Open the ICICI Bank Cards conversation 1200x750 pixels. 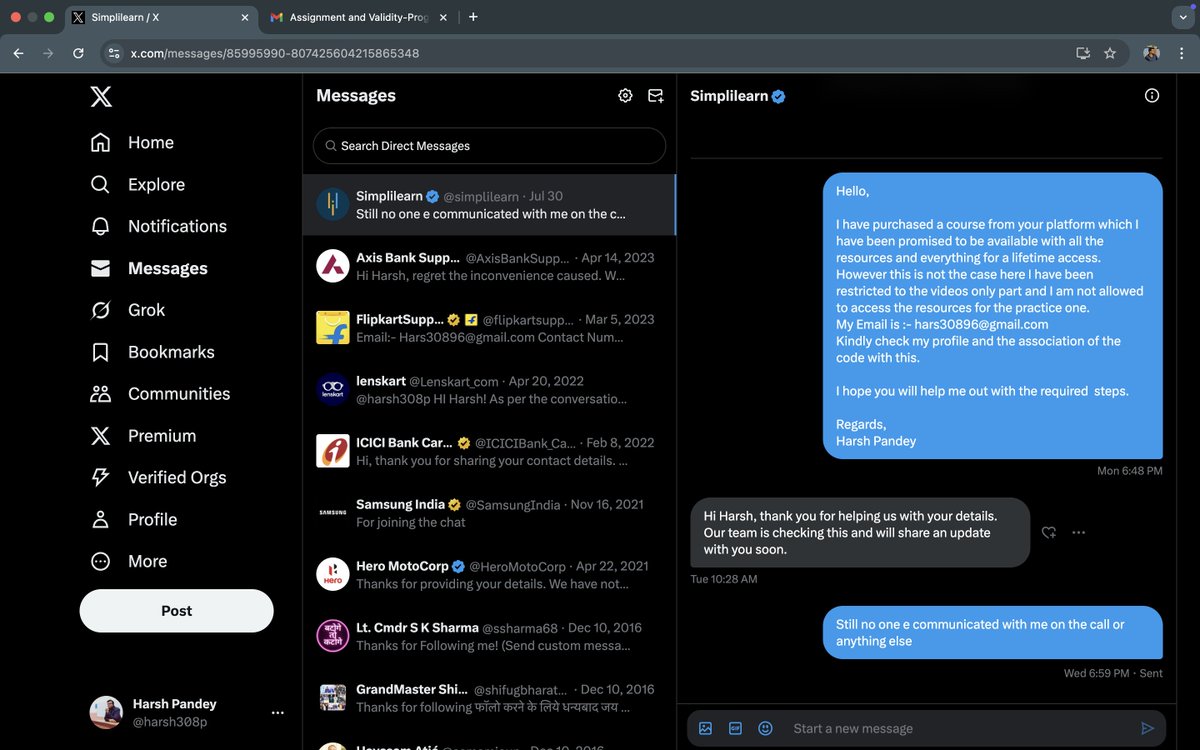click(x=489, y=452)
